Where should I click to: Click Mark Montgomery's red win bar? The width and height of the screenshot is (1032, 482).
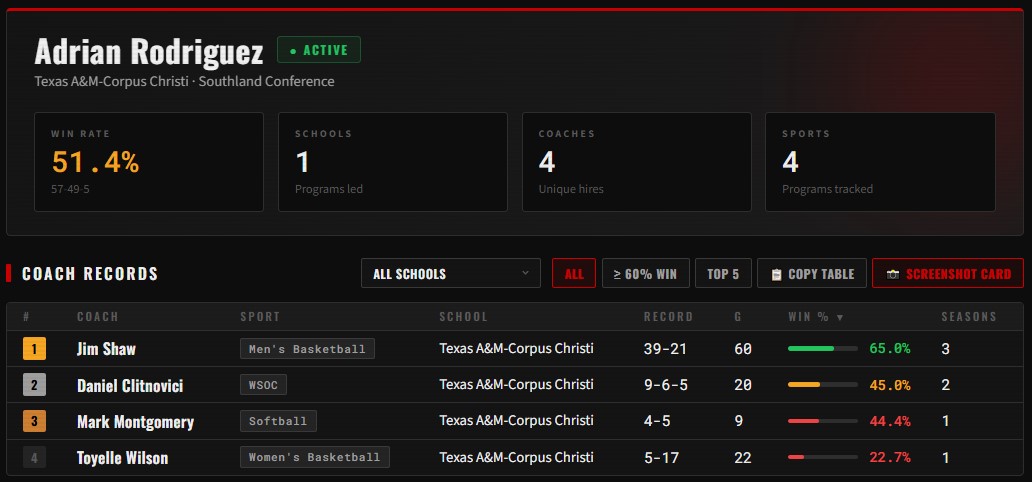pyautogui.click(x=822, y=421)
